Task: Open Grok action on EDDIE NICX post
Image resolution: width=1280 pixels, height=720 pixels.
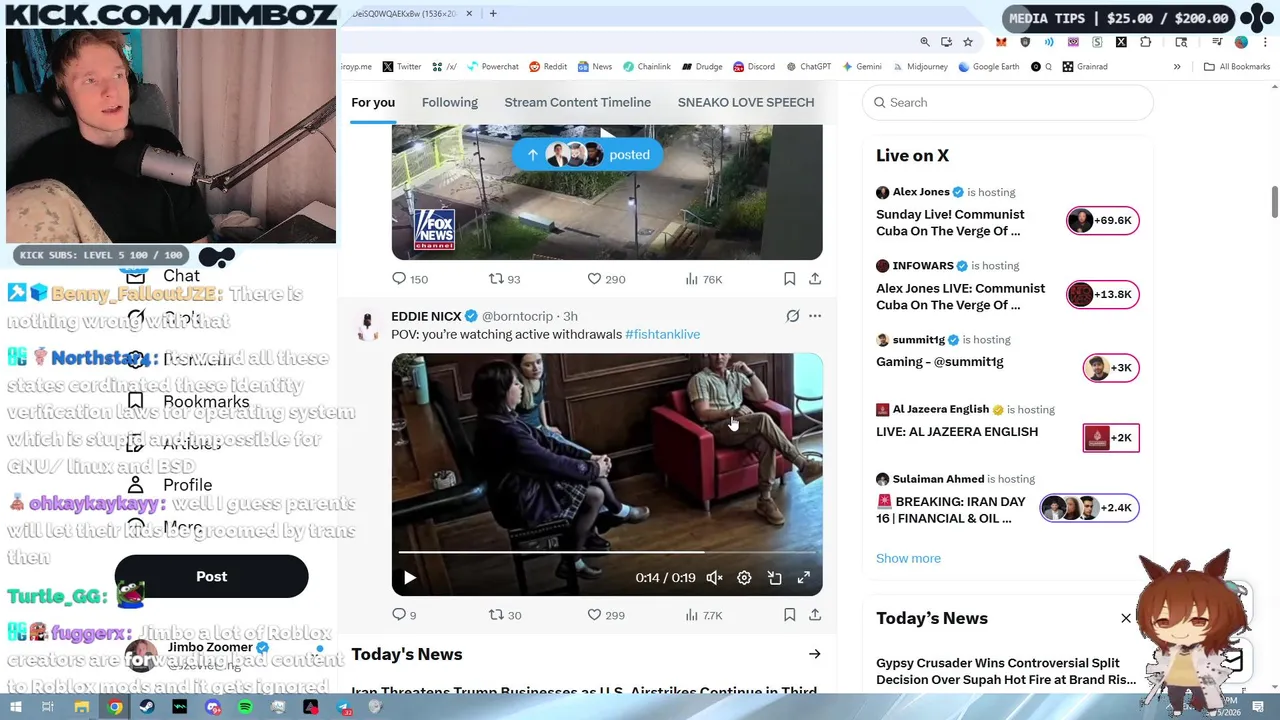Action: (792, 316)
